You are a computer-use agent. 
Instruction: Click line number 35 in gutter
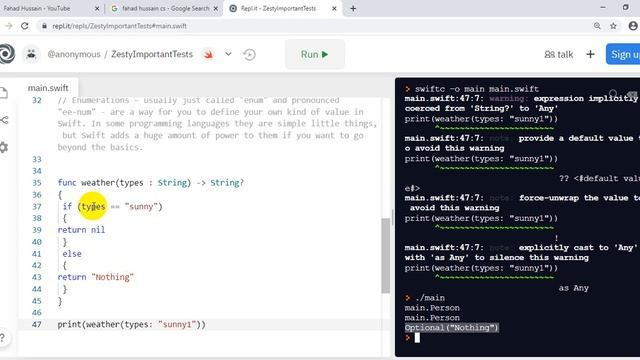(37, 182)
